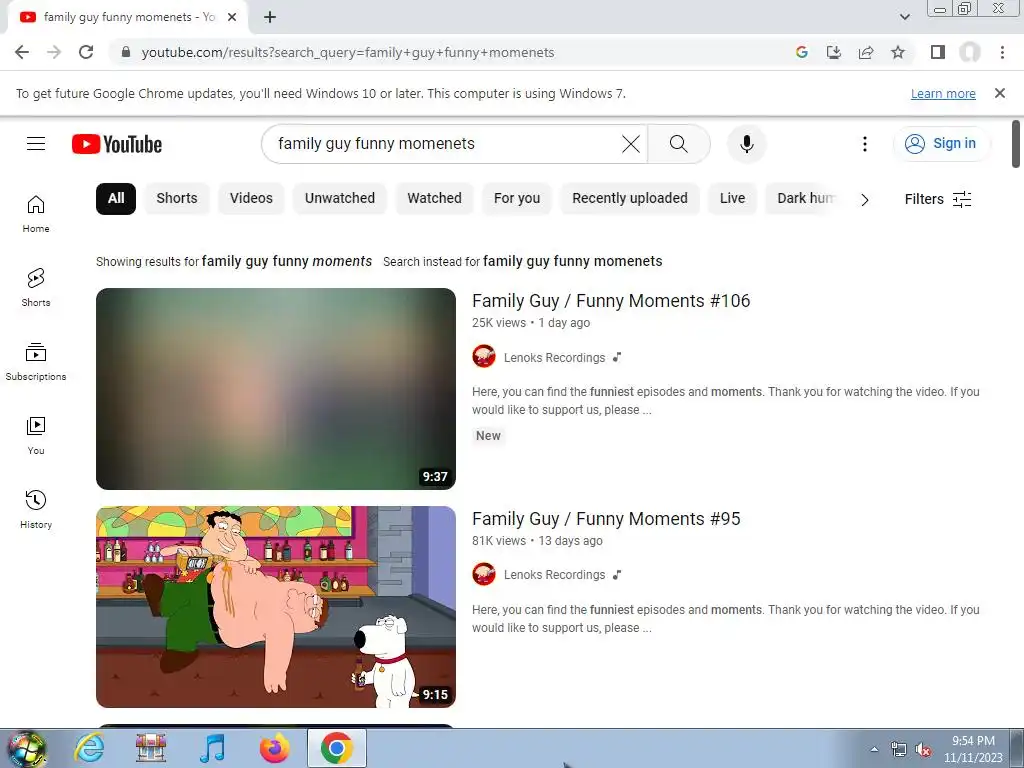Open the Windows Start button

coord(26,748)
